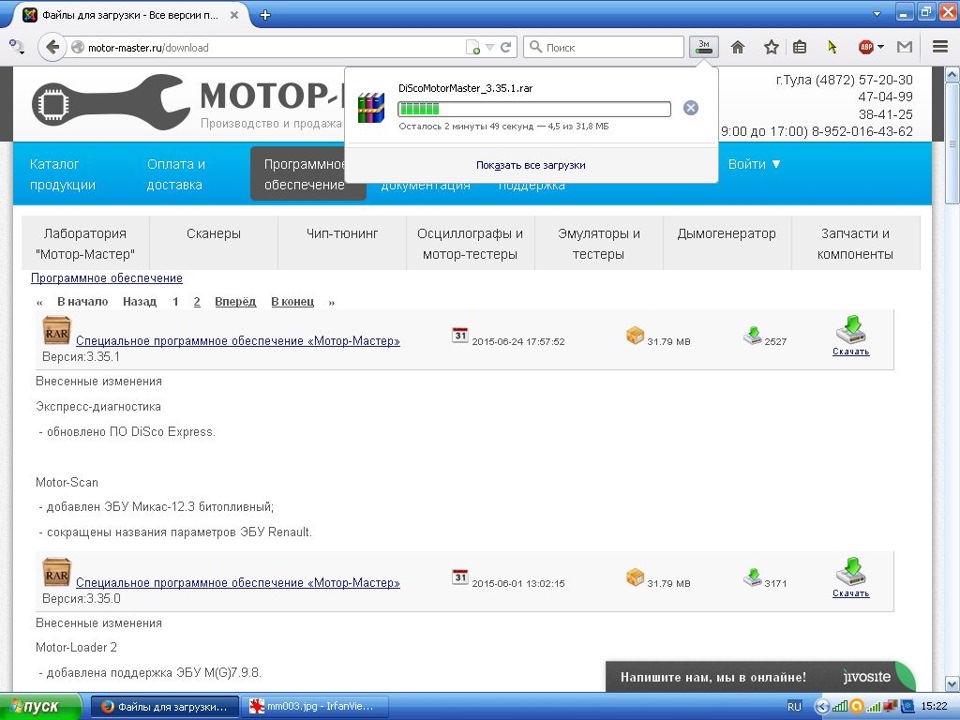Click RAR archive icon for version 3.35.0
960x720 pixels.
click(56, 572)
